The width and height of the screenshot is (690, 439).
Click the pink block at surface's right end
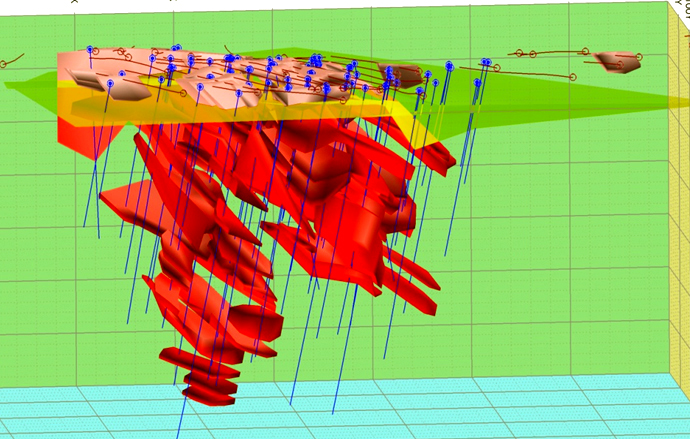click(x=405, y=74)
